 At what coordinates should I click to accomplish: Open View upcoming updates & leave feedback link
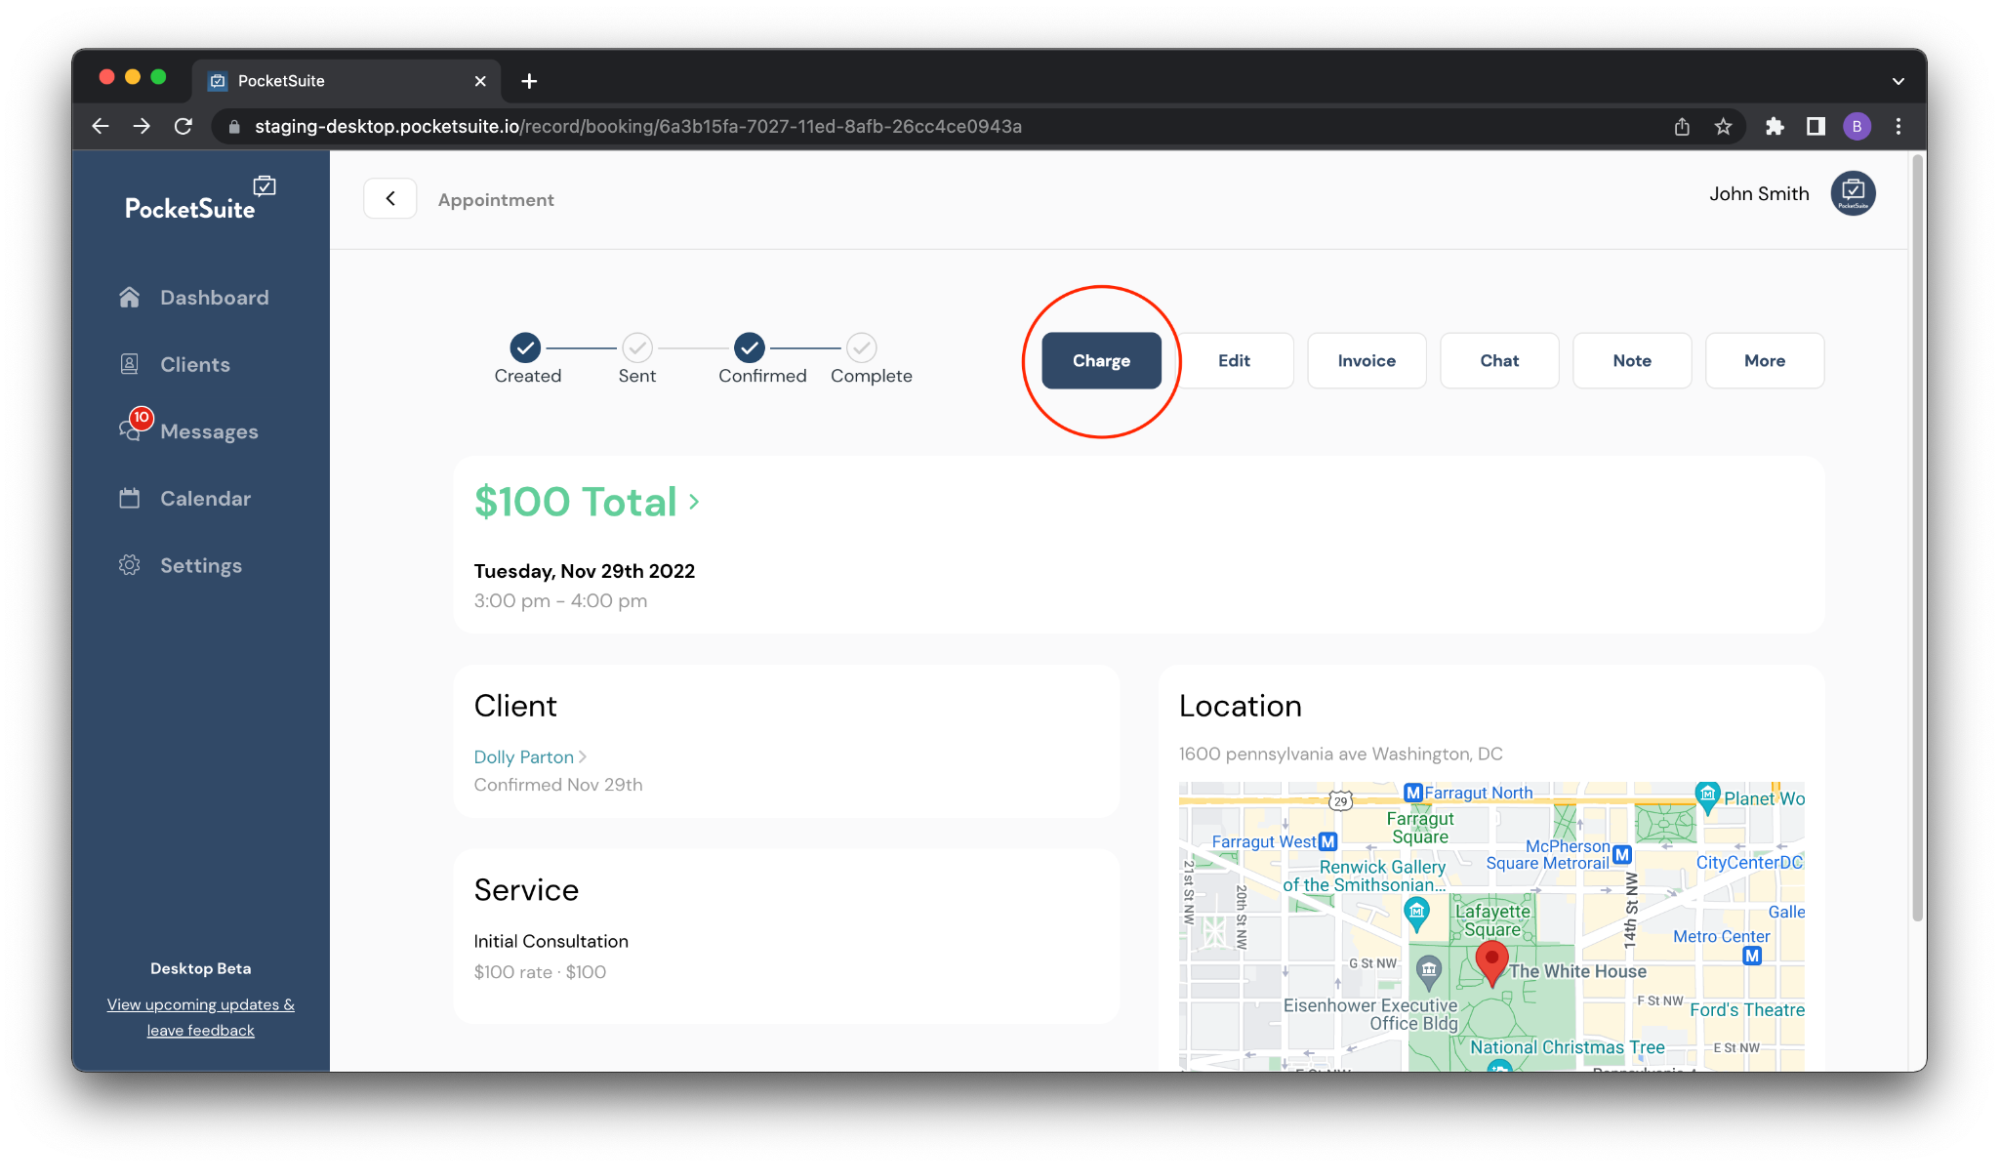pos(201,1017)
